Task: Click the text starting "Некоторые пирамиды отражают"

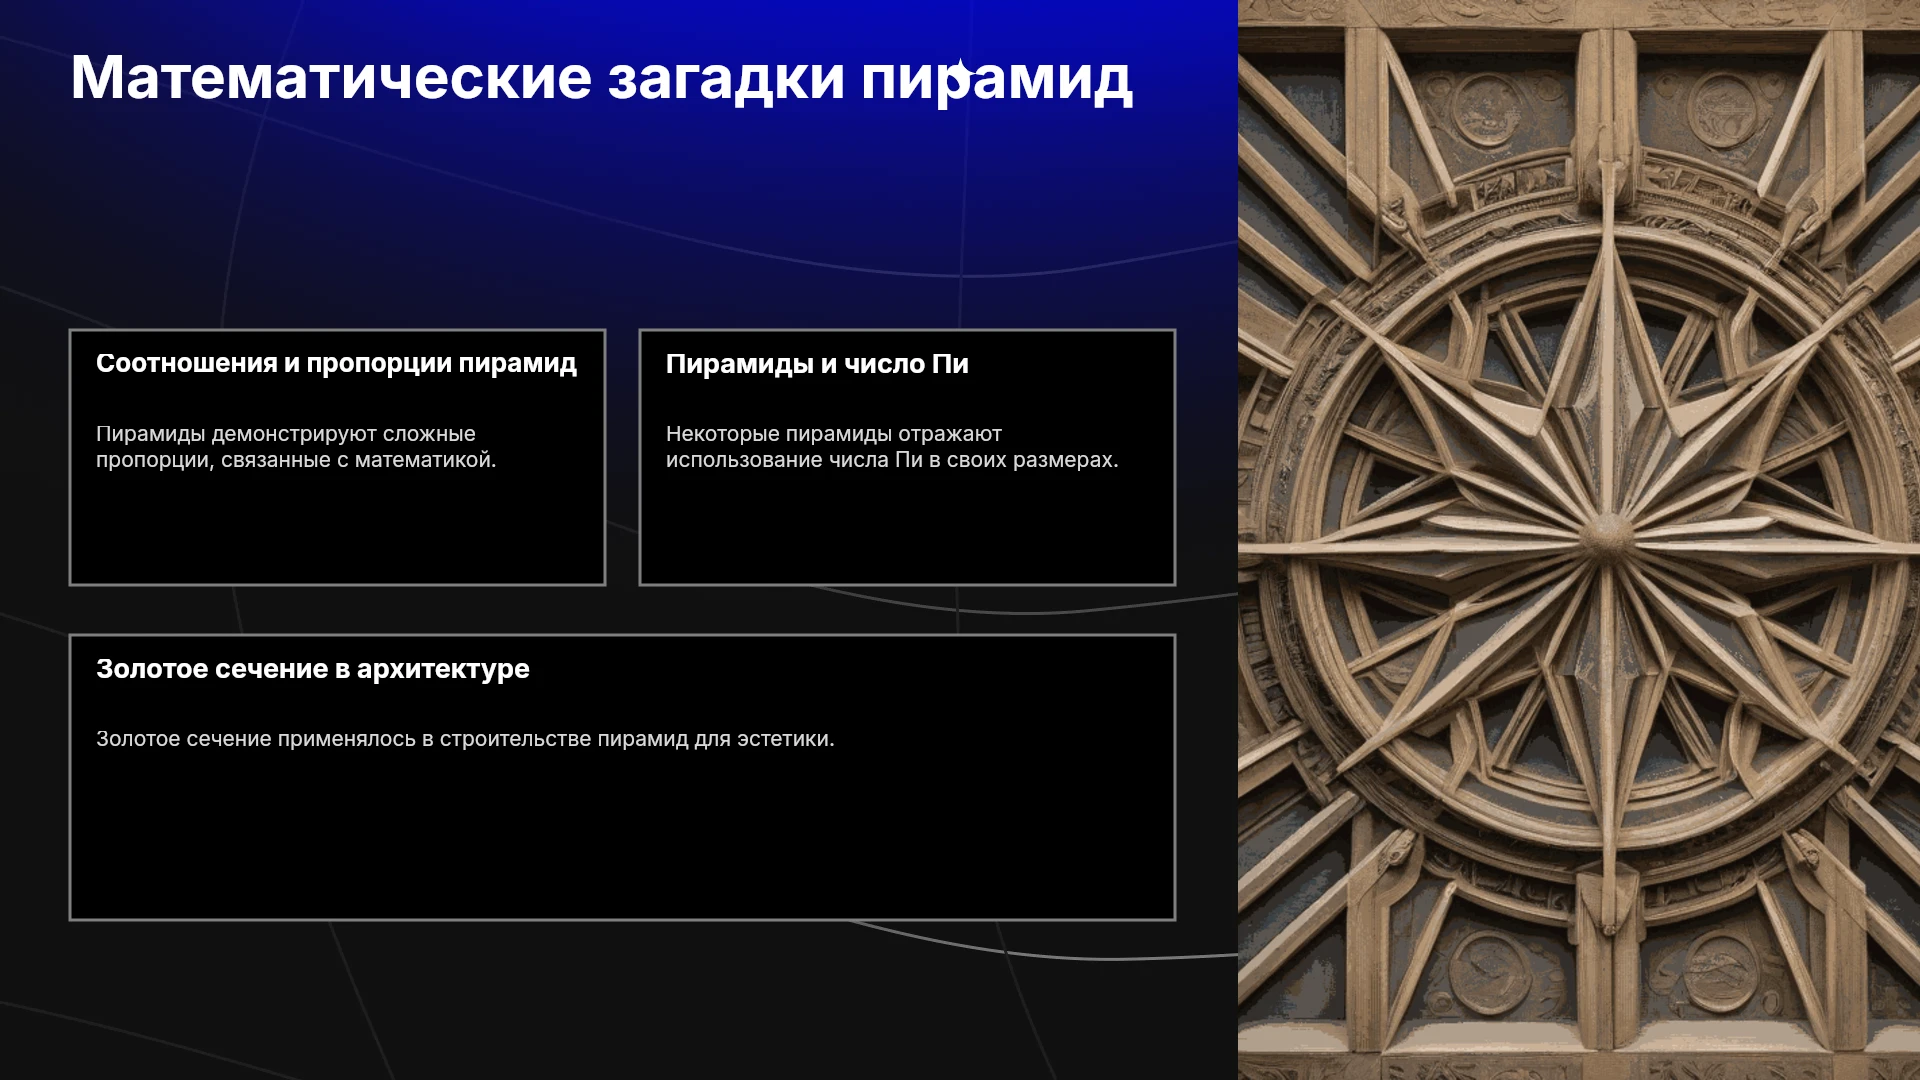Action: [892, 447]
